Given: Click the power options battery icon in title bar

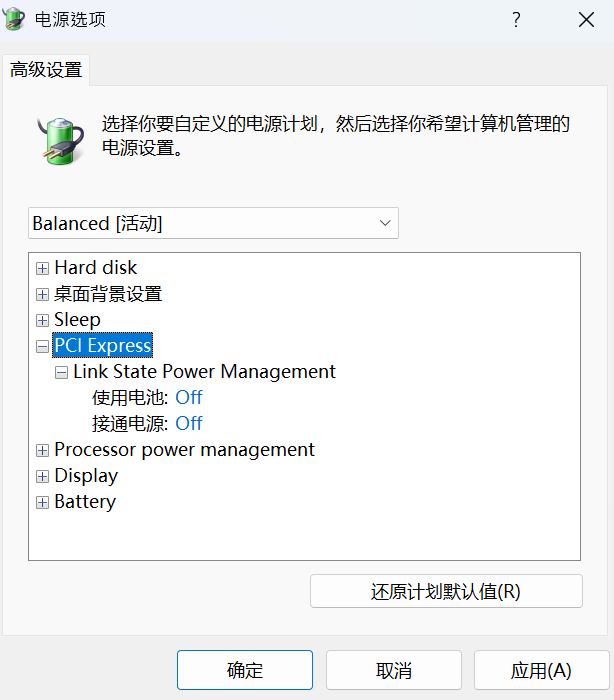Looking at the screenshot, I should click(15, 20).
